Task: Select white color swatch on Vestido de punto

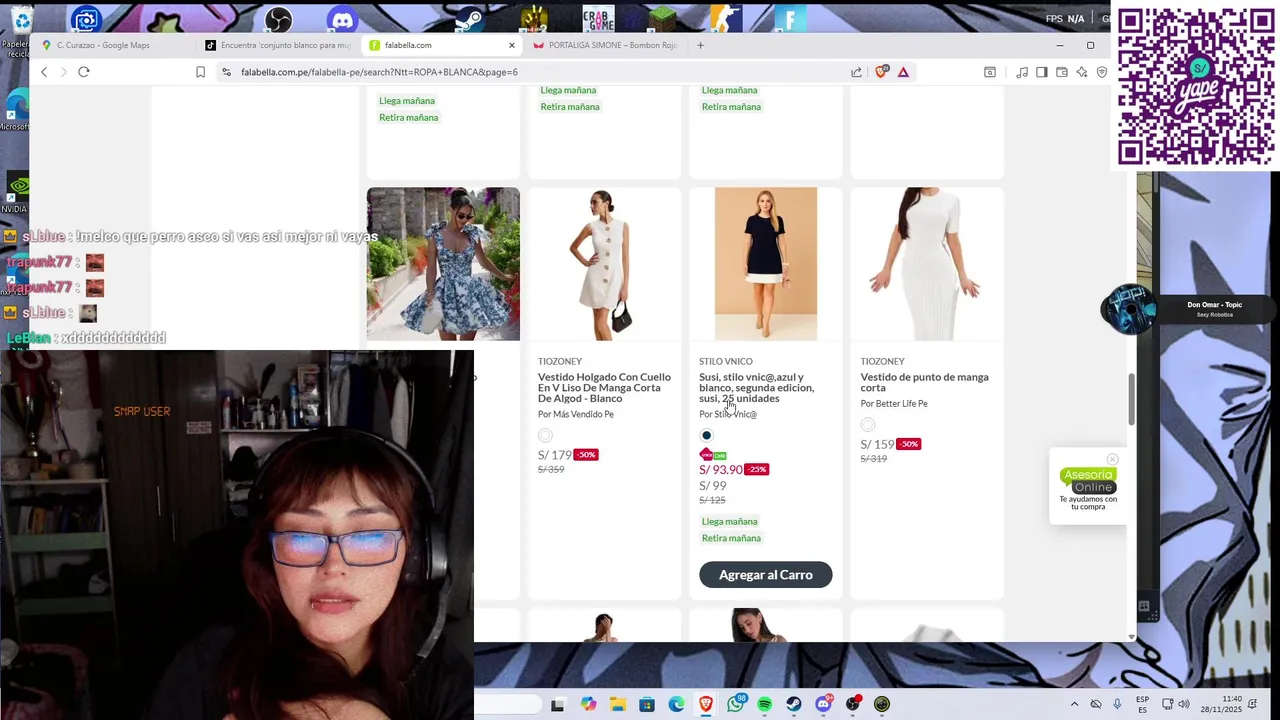Action: (x=868, y=425)
